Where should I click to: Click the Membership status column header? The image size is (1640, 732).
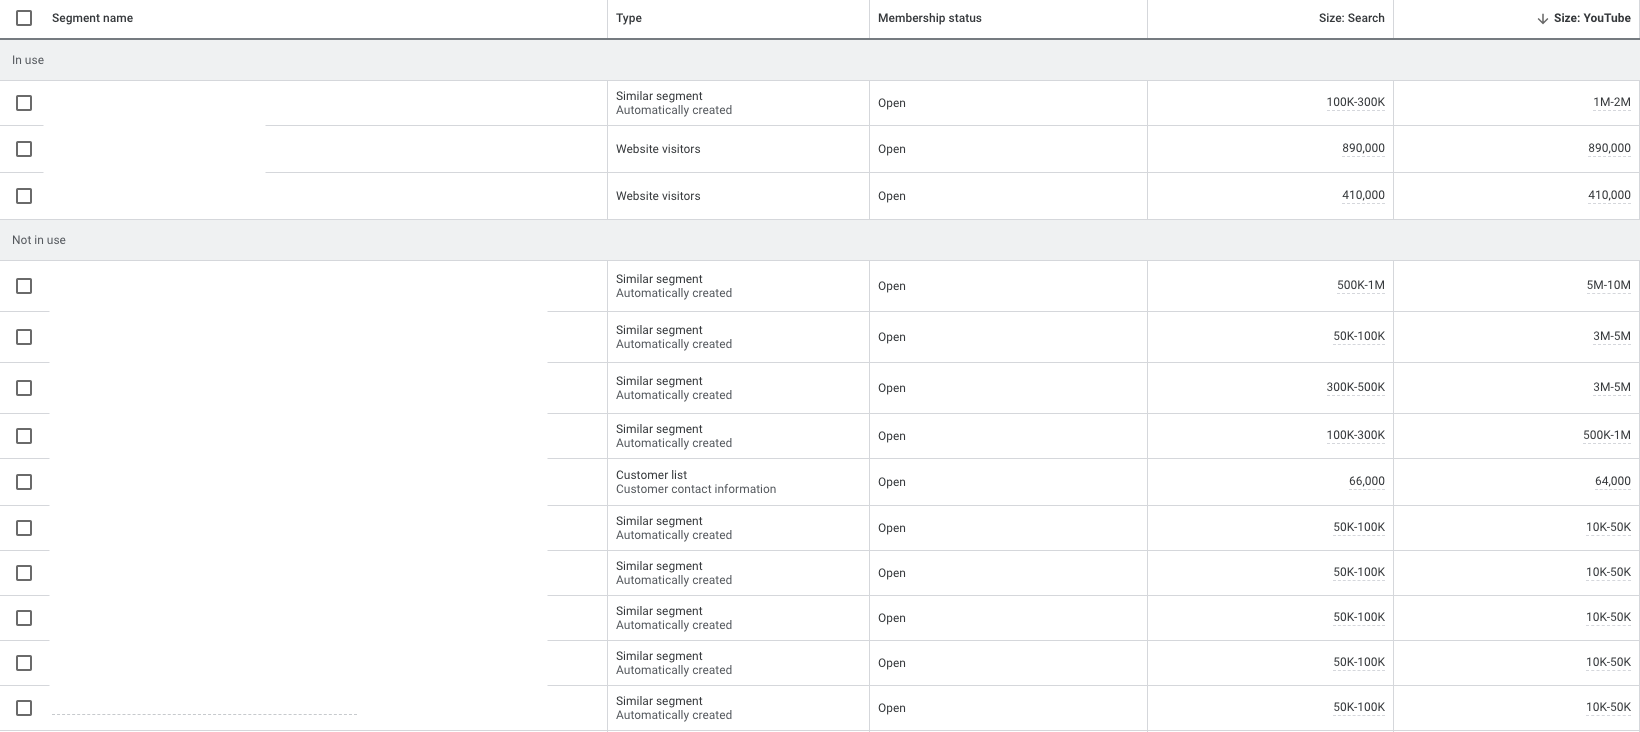coord(930,18)
